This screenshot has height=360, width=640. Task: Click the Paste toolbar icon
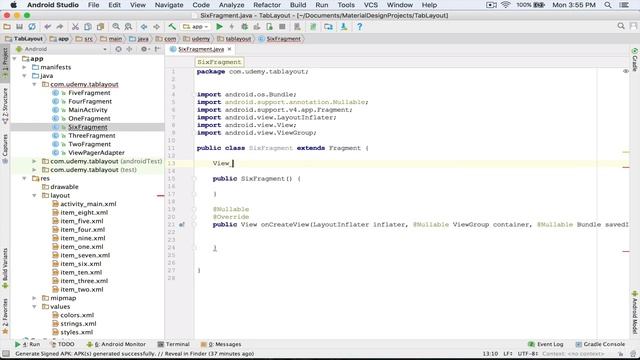click(100, 27)
